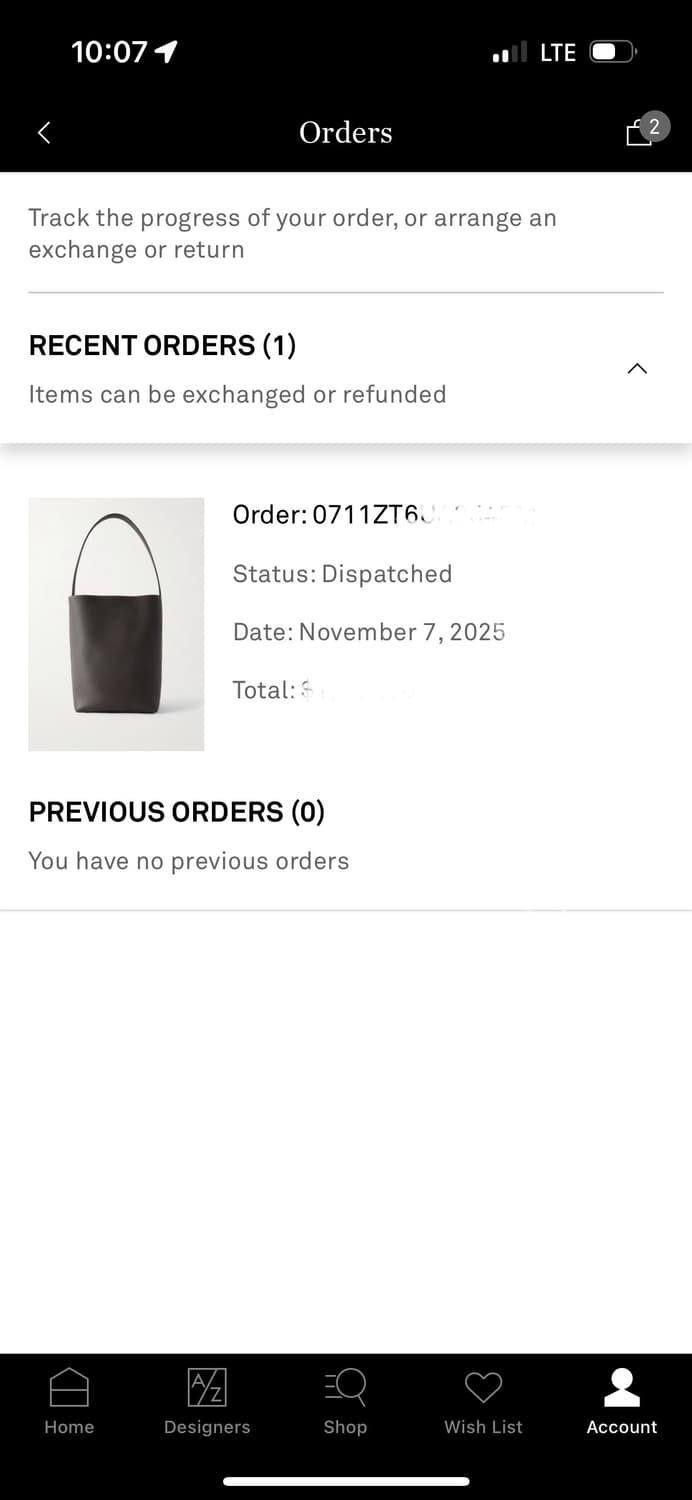Tap the A/Z Designers icon
This screenshot has width=692, height=1500.
pos(207,1387)
